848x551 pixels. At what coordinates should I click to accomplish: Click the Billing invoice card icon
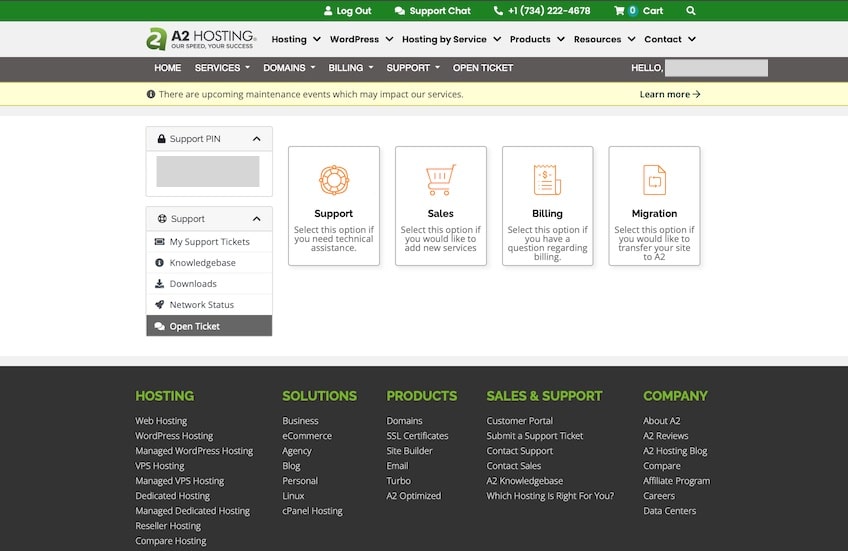pos(547,180)
